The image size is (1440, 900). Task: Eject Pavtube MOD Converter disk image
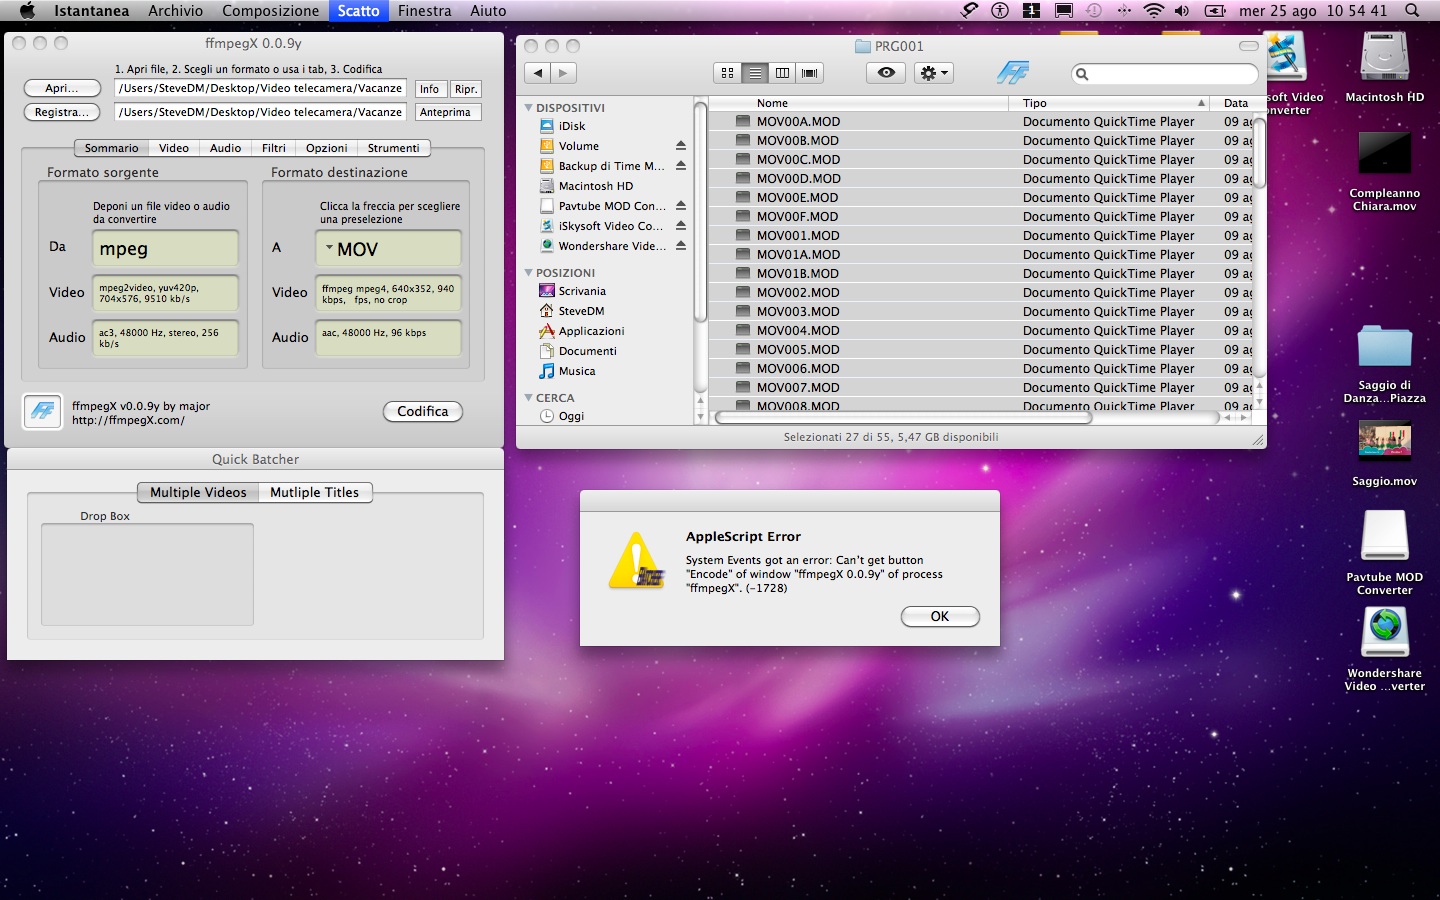click(x=681, y=206)
